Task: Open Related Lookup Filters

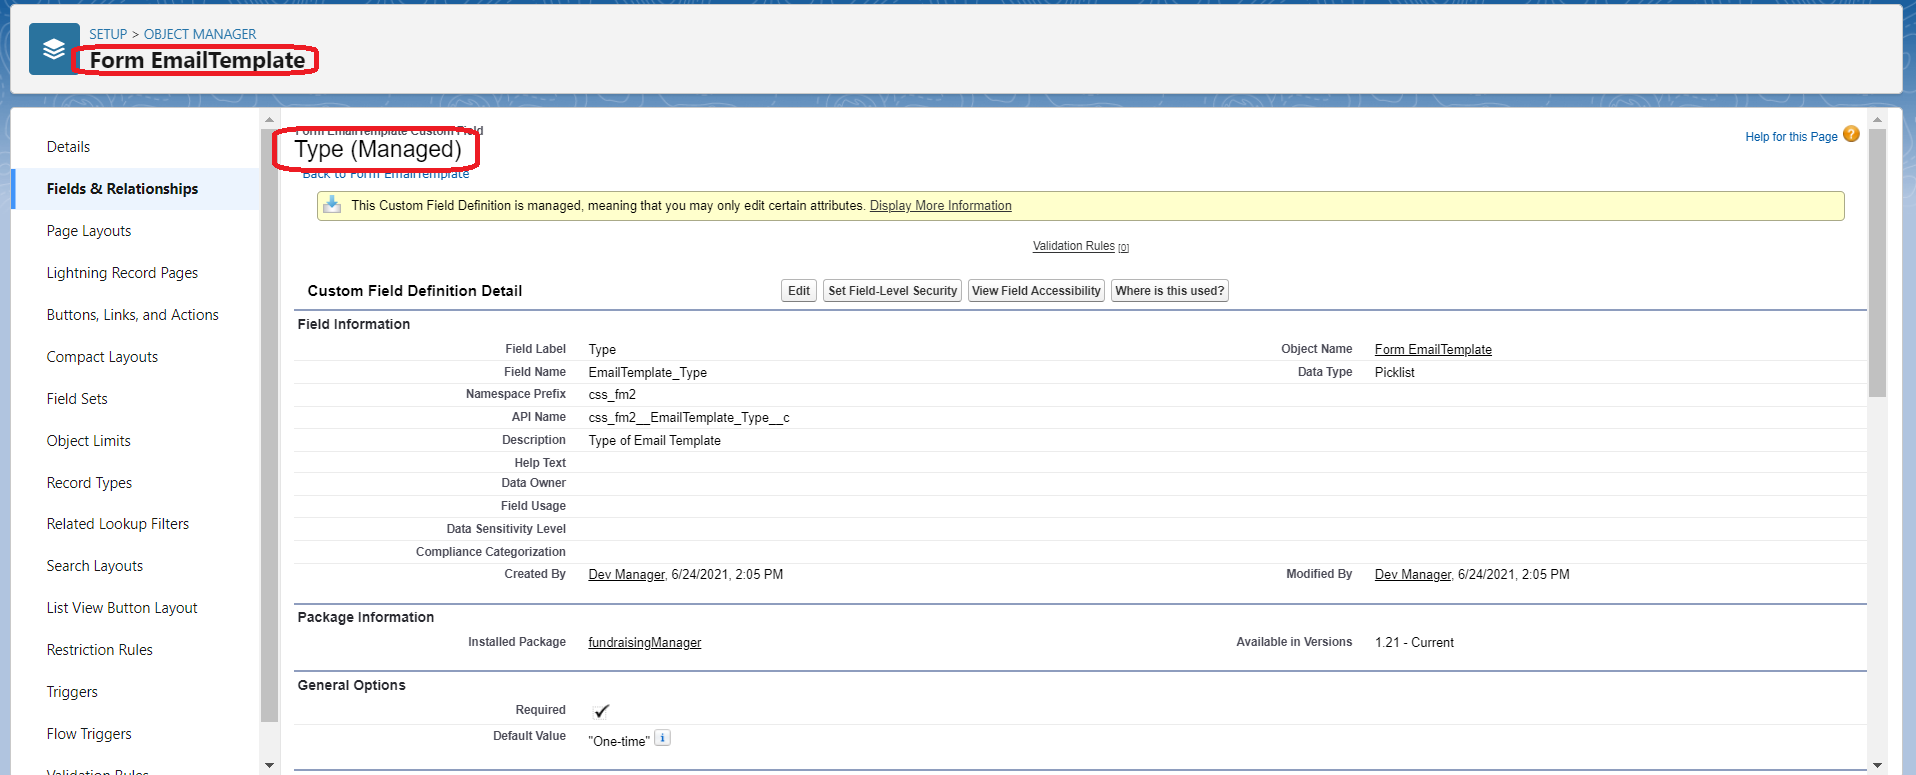Action: (118, 524)
